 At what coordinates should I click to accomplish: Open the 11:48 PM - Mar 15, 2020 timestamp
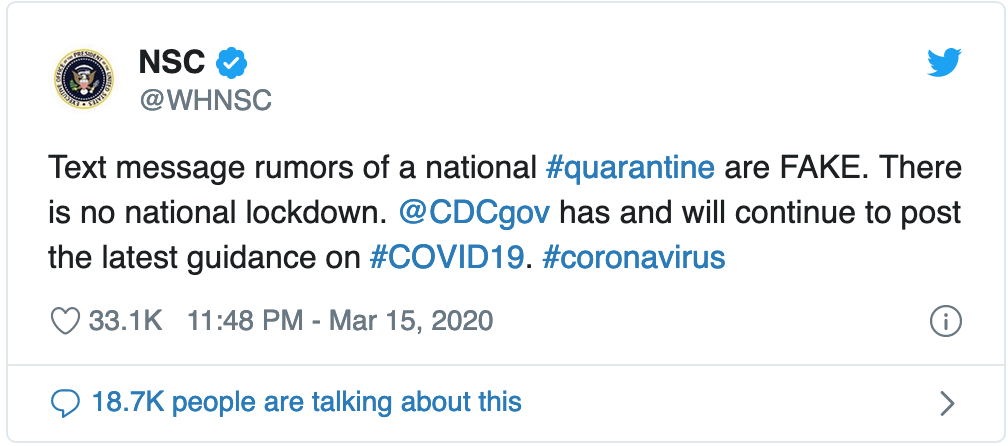(x=340, y=321)
